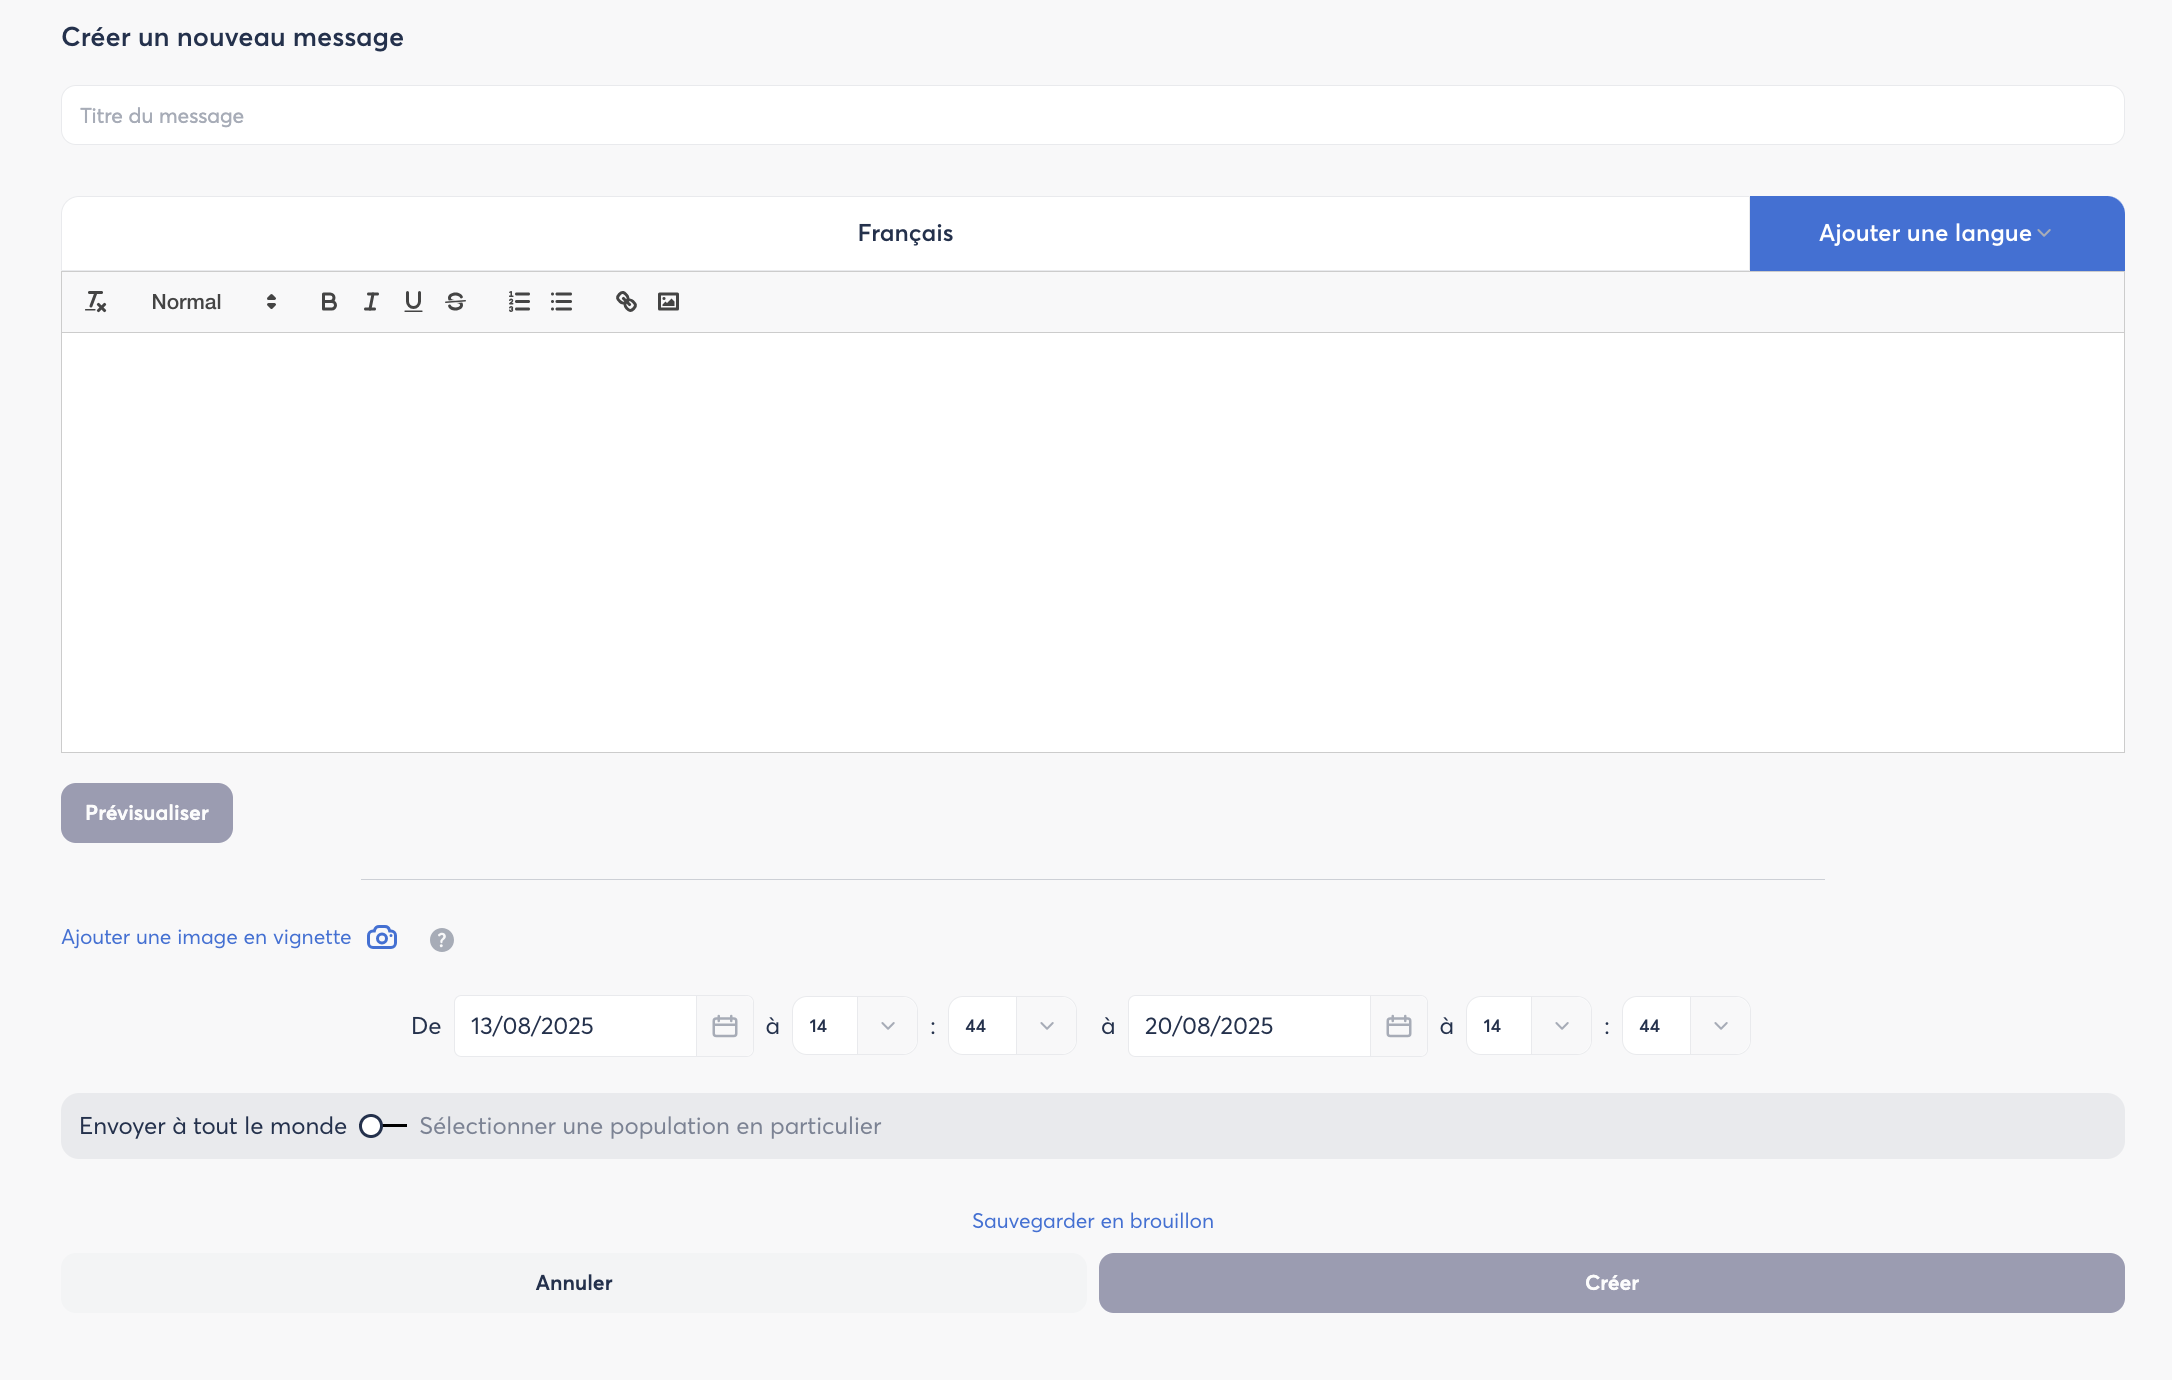
Task: Open the 'Ajouter une langue' menu
Action: click(1936, 233)
